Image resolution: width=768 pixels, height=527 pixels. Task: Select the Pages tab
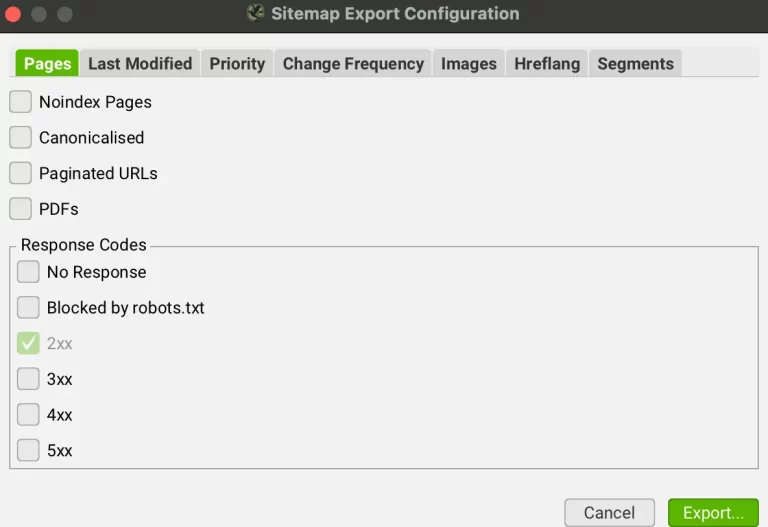[47, 64]
